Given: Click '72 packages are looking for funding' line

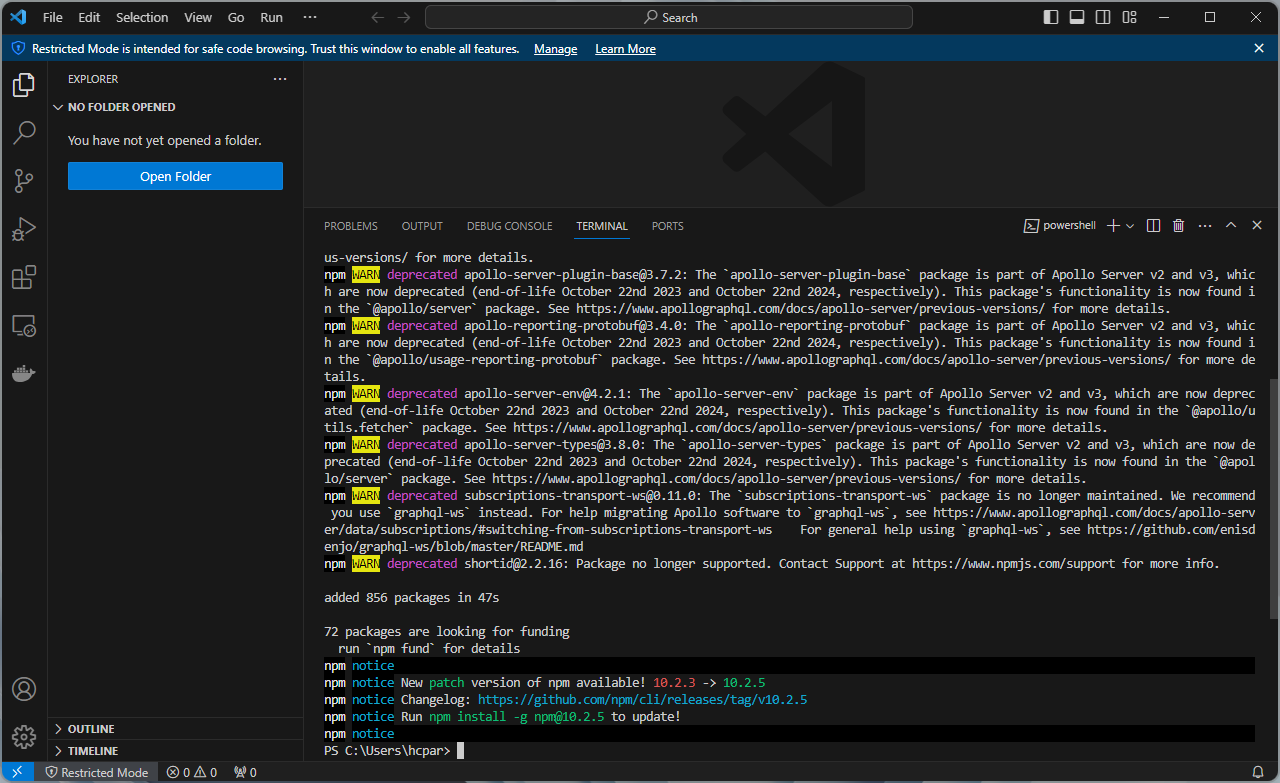Looking at the screenshot, I should click(x=447, y=632).
